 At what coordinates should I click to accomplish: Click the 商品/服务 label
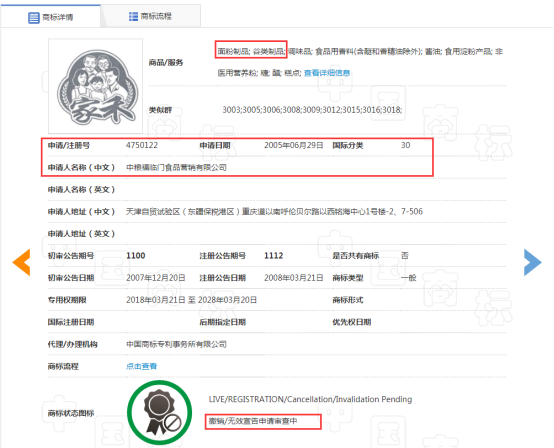pos(166,63)
